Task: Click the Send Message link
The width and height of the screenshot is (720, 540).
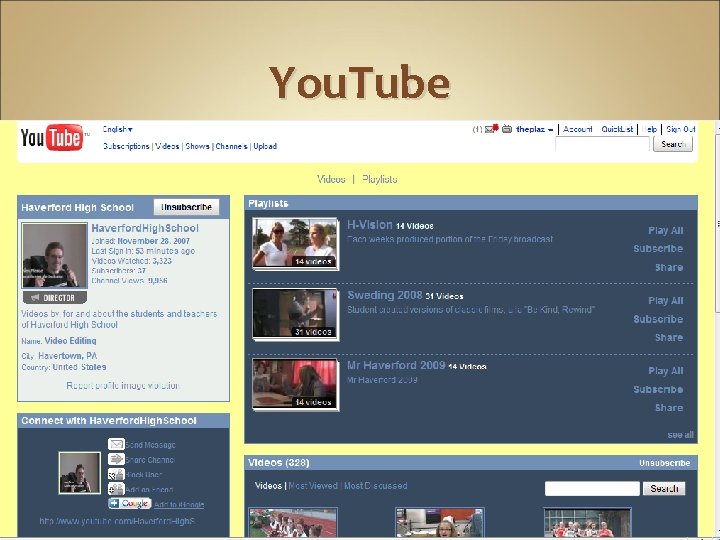Action: [x=150, y=445]
